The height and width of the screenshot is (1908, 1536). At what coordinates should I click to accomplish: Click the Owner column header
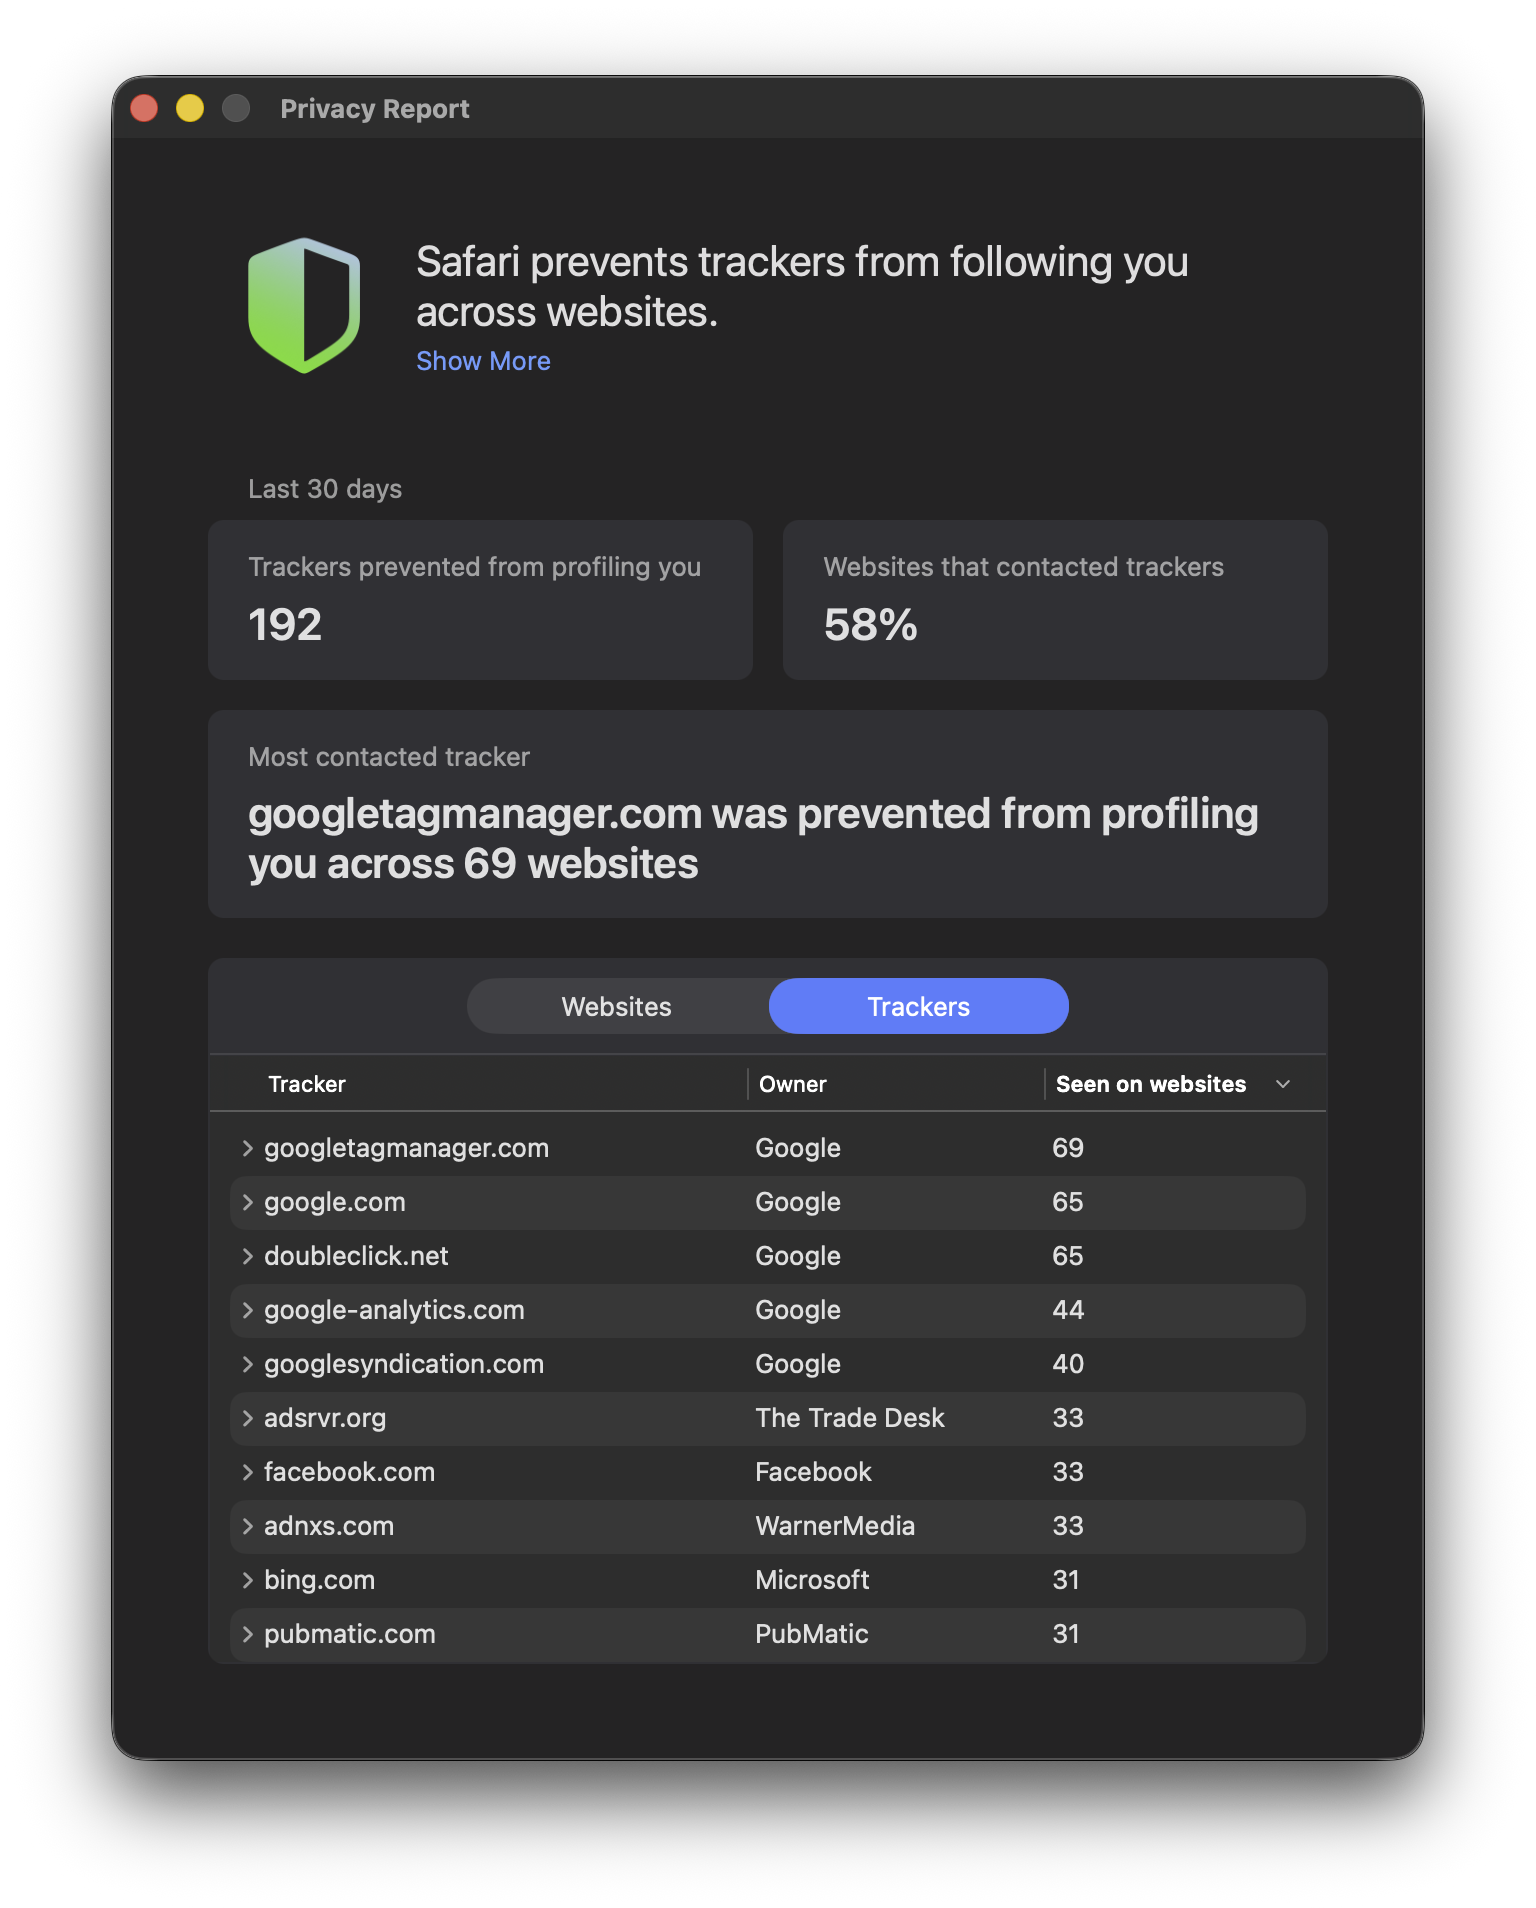click(793, 1084)
